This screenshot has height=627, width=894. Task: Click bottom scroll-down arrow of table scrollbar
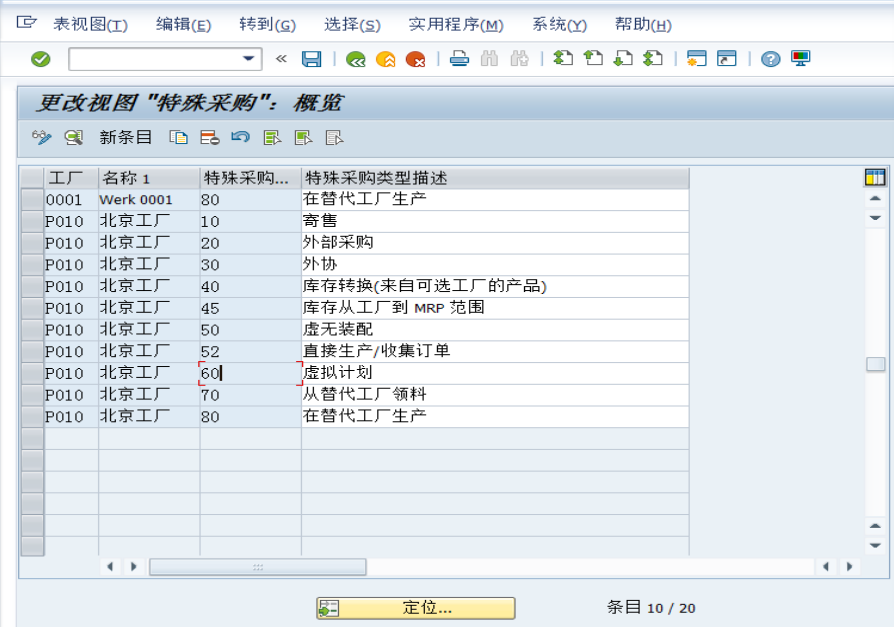click(x=875, y=545)
